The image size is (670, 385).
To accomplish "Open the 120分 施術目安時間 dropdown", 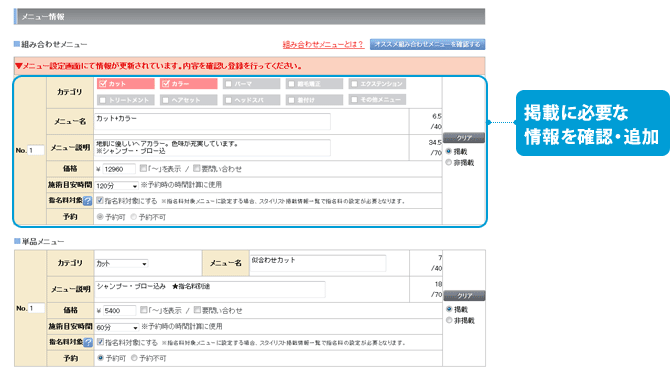I will [x=117, y=186].
